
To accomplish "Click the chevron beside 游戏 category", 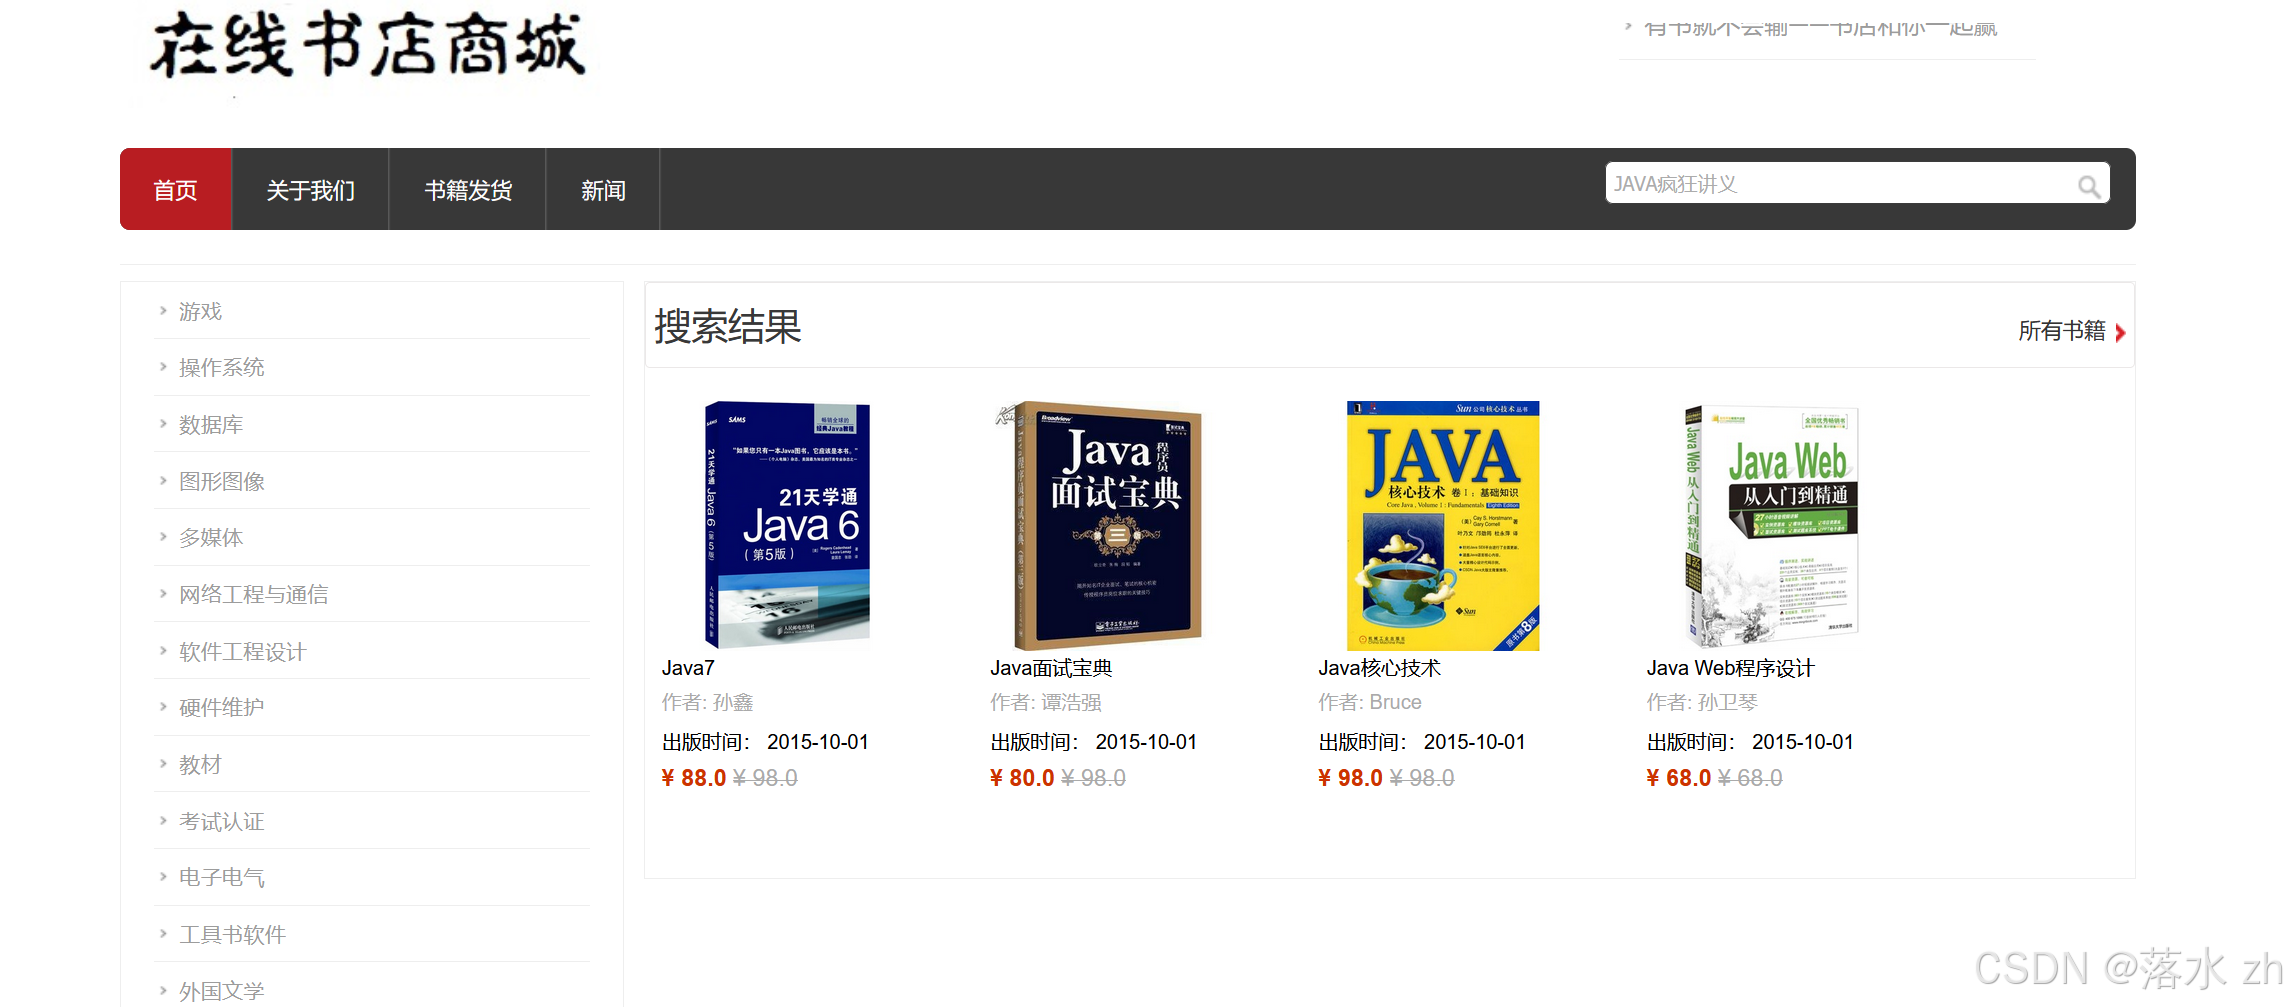I will point(163,311).
